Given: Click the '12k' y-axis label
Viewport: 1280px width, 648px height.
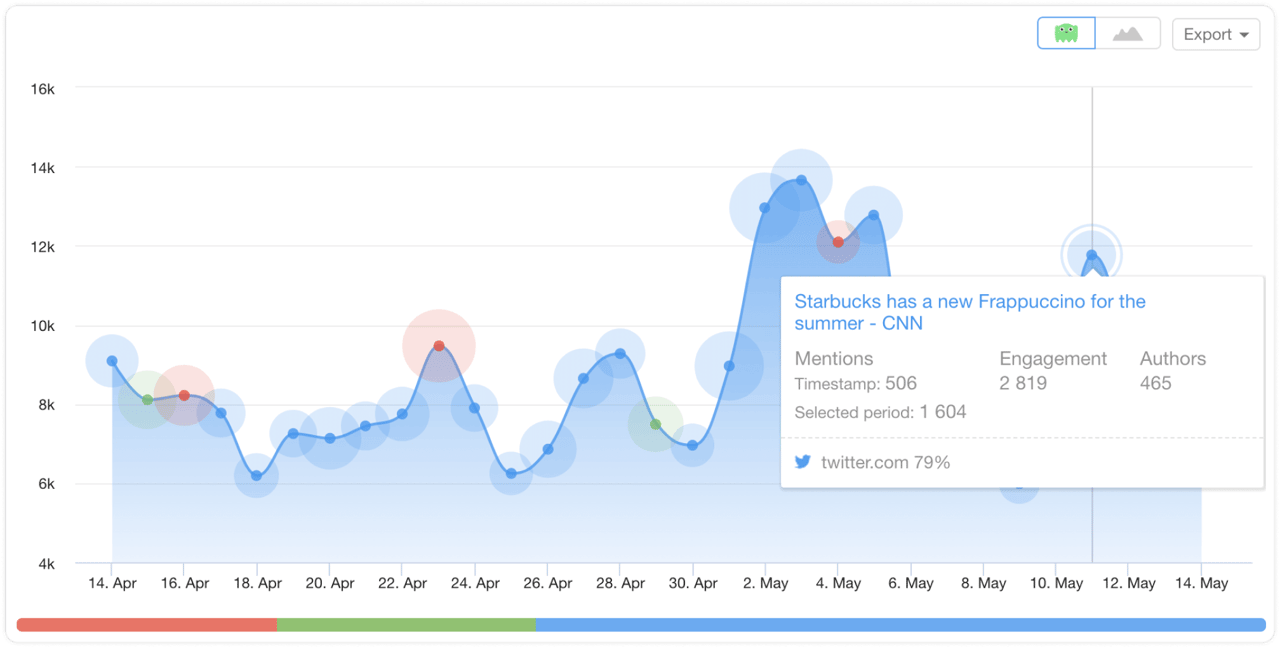Looking at the screenshot, I should pyautogui.click(x=42, y=247).
